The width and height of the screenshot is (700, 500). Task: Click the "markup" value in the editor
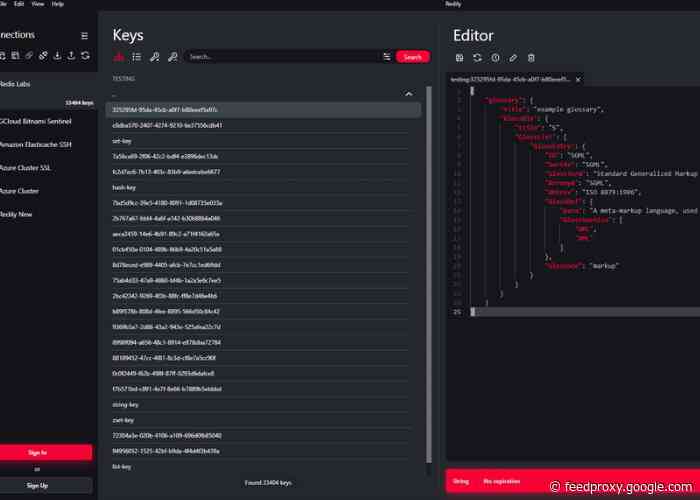pos(604,266)
